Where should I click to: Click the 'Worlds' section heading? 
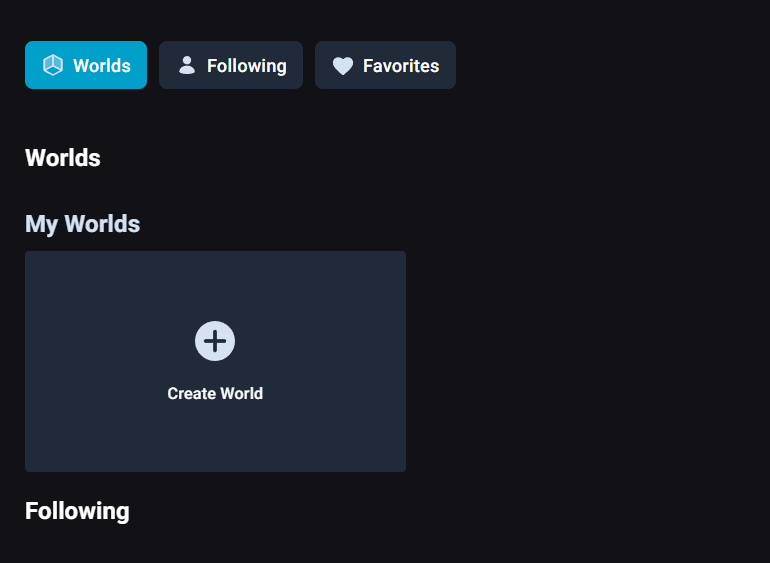pos(63,158)
